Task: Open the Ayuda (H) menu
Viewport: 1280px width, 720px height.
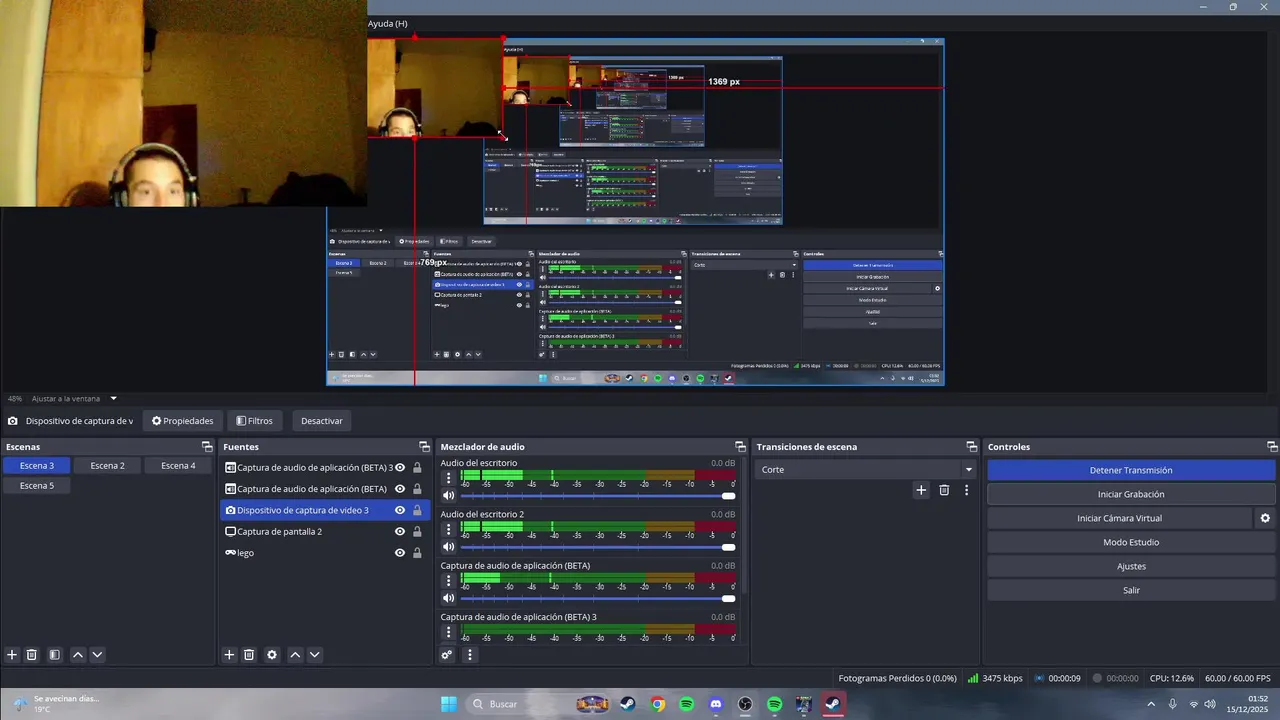Action: click(x=387, y=23)
